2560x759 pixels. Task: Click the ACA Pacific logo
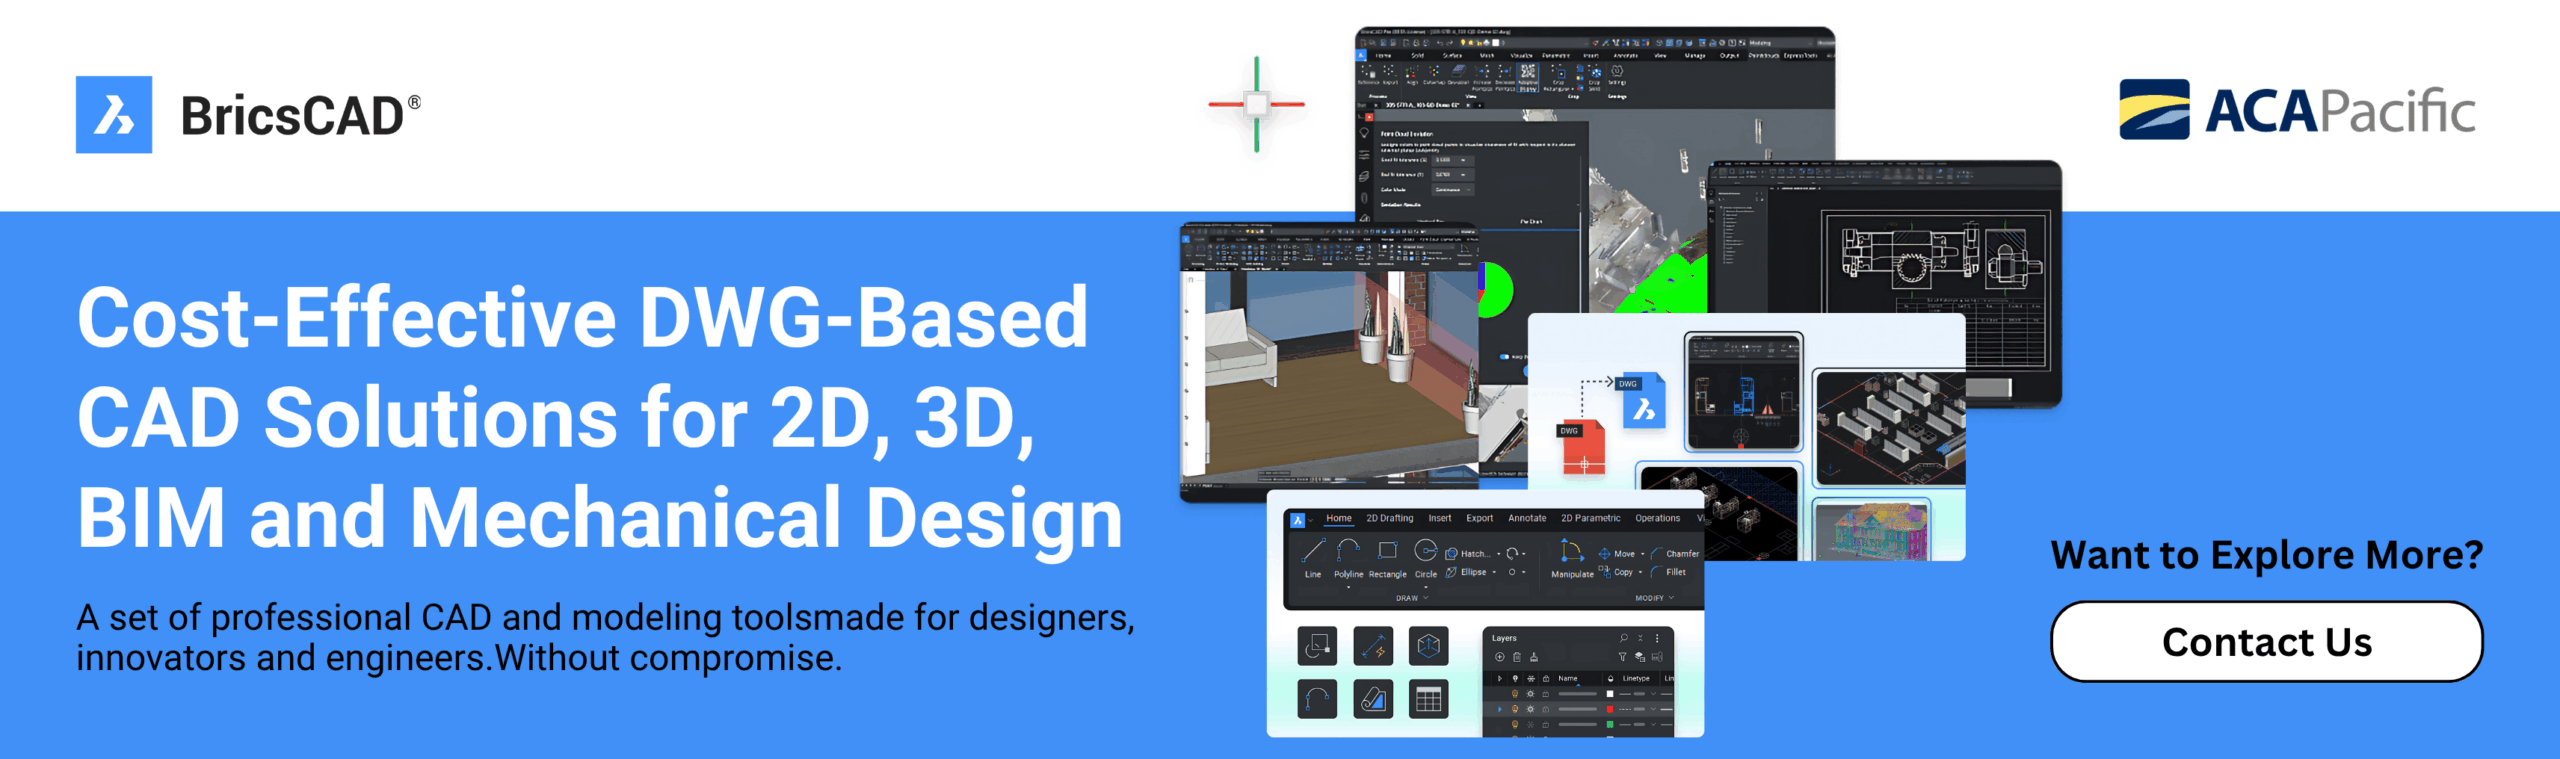(x=2297, y=110)
